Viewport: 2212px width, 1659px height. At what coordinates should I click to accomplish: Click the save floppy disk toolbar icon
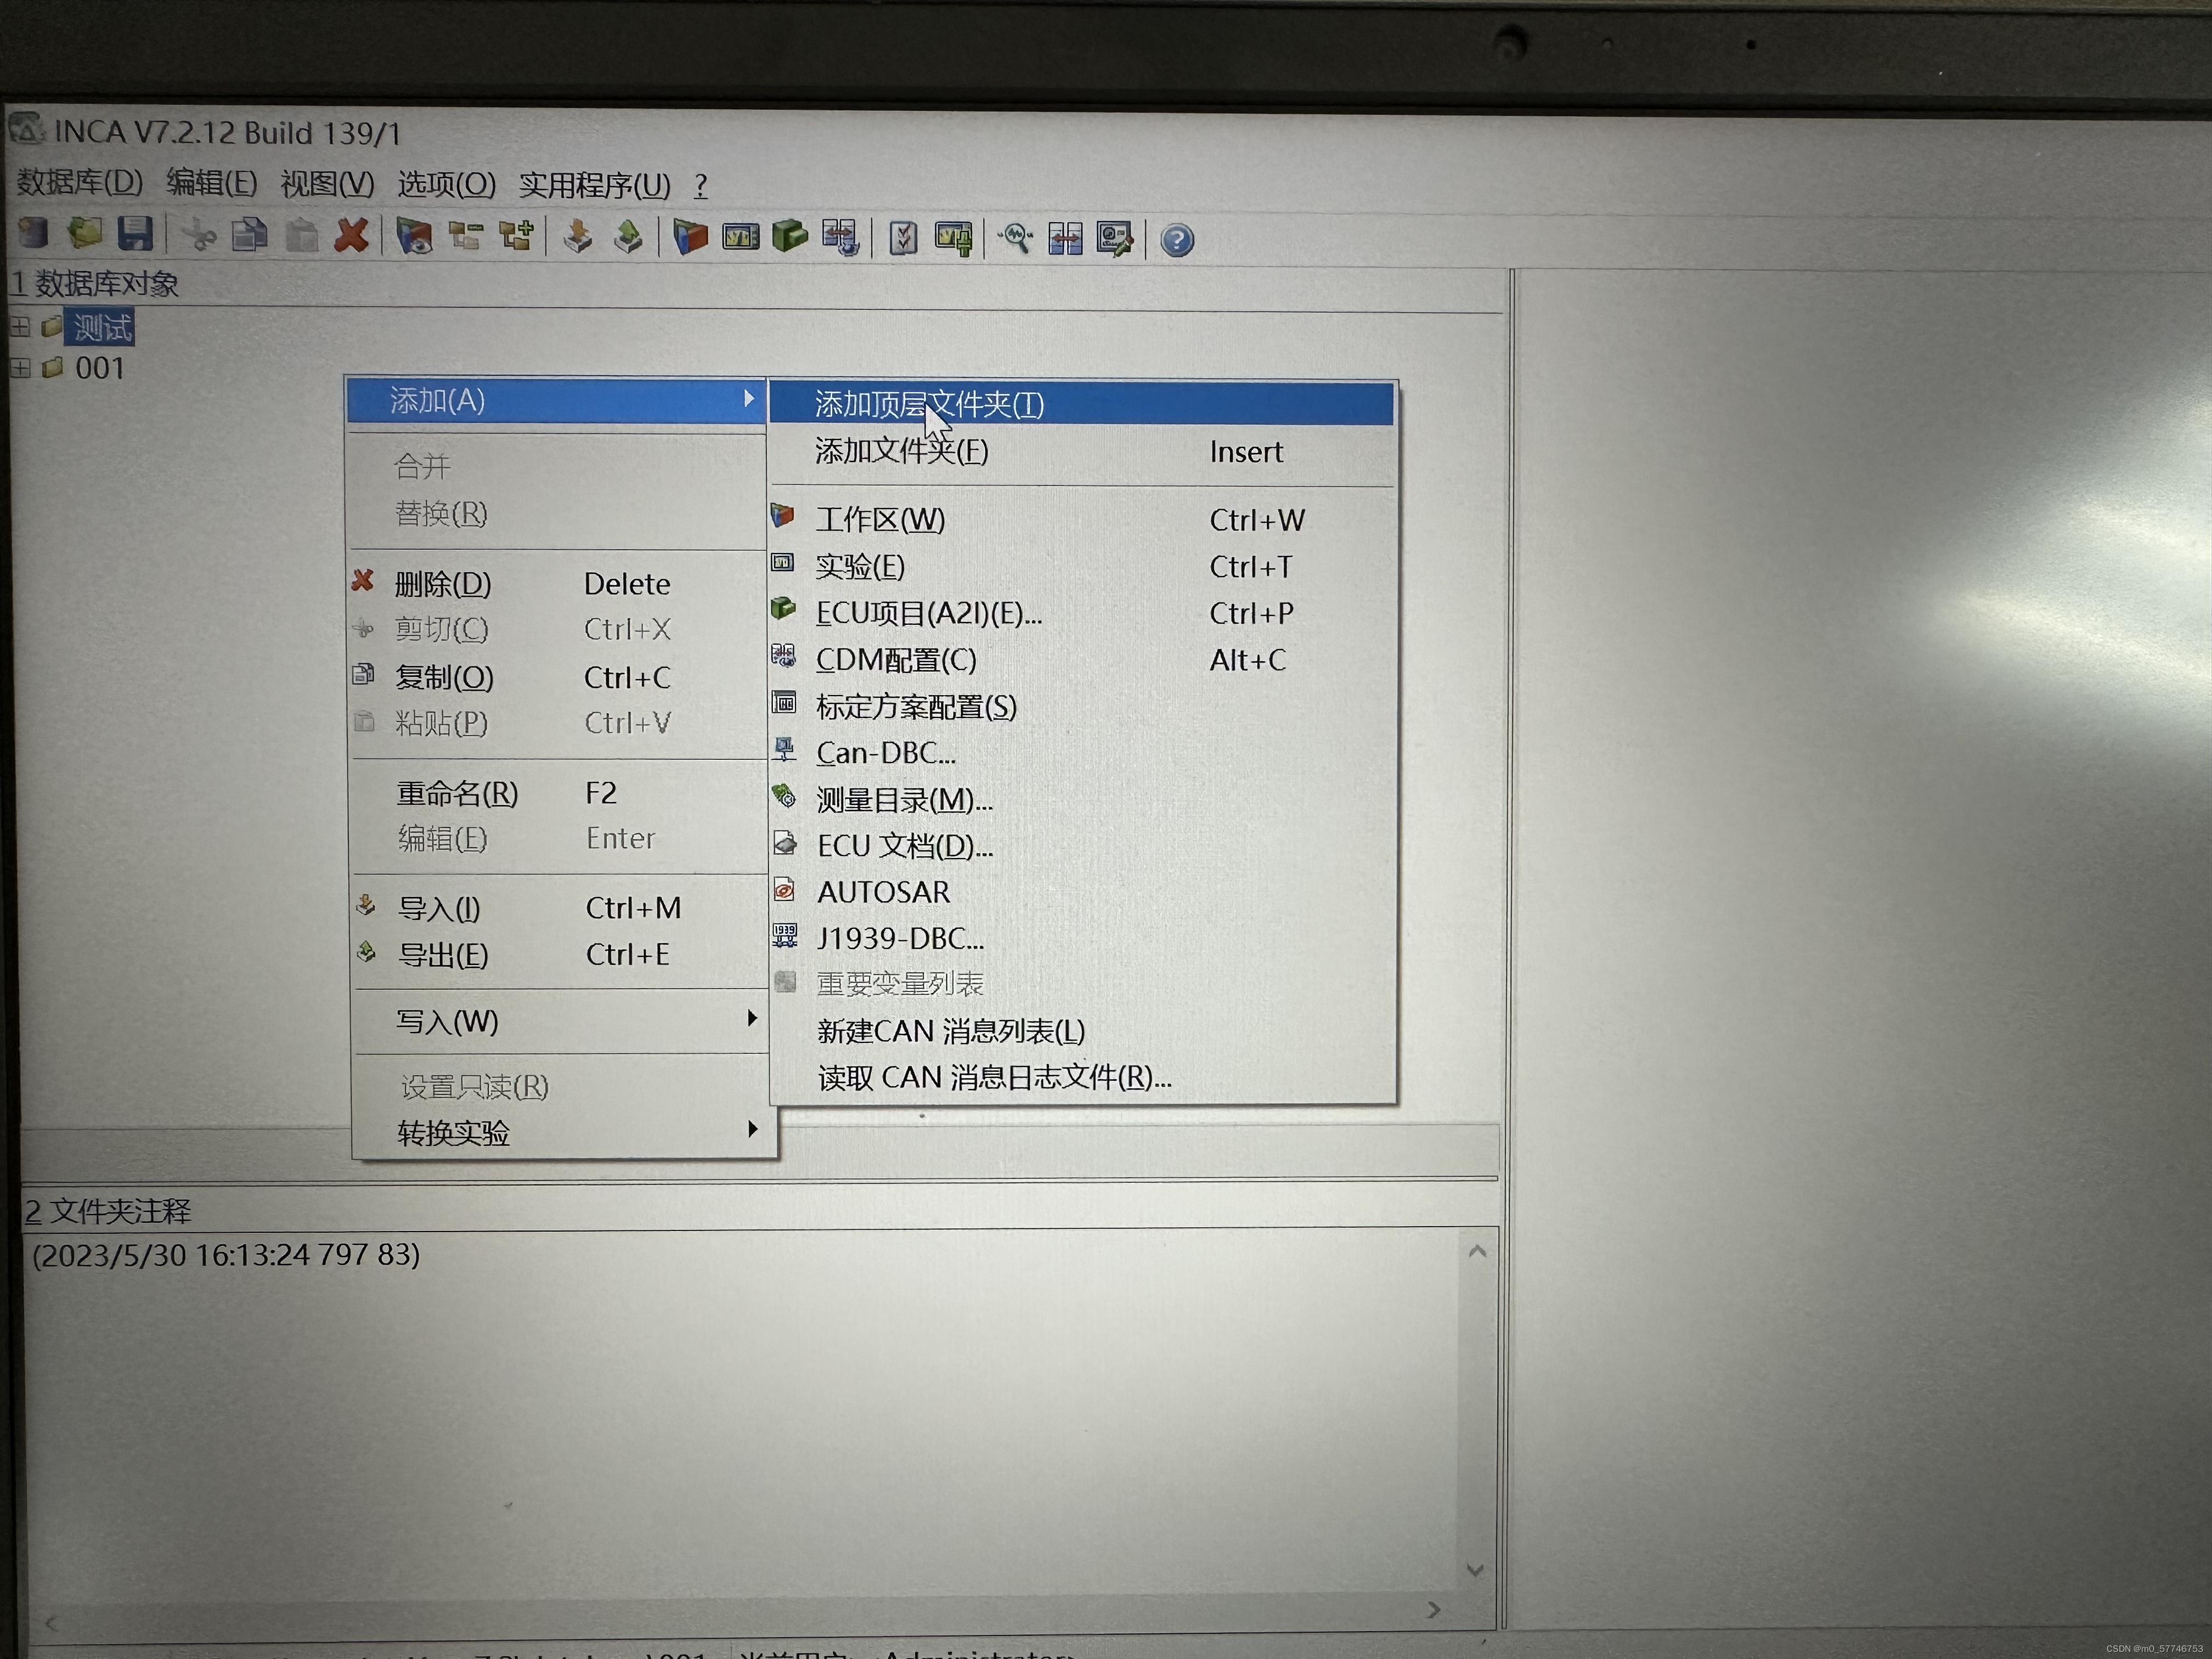[135, 234]
